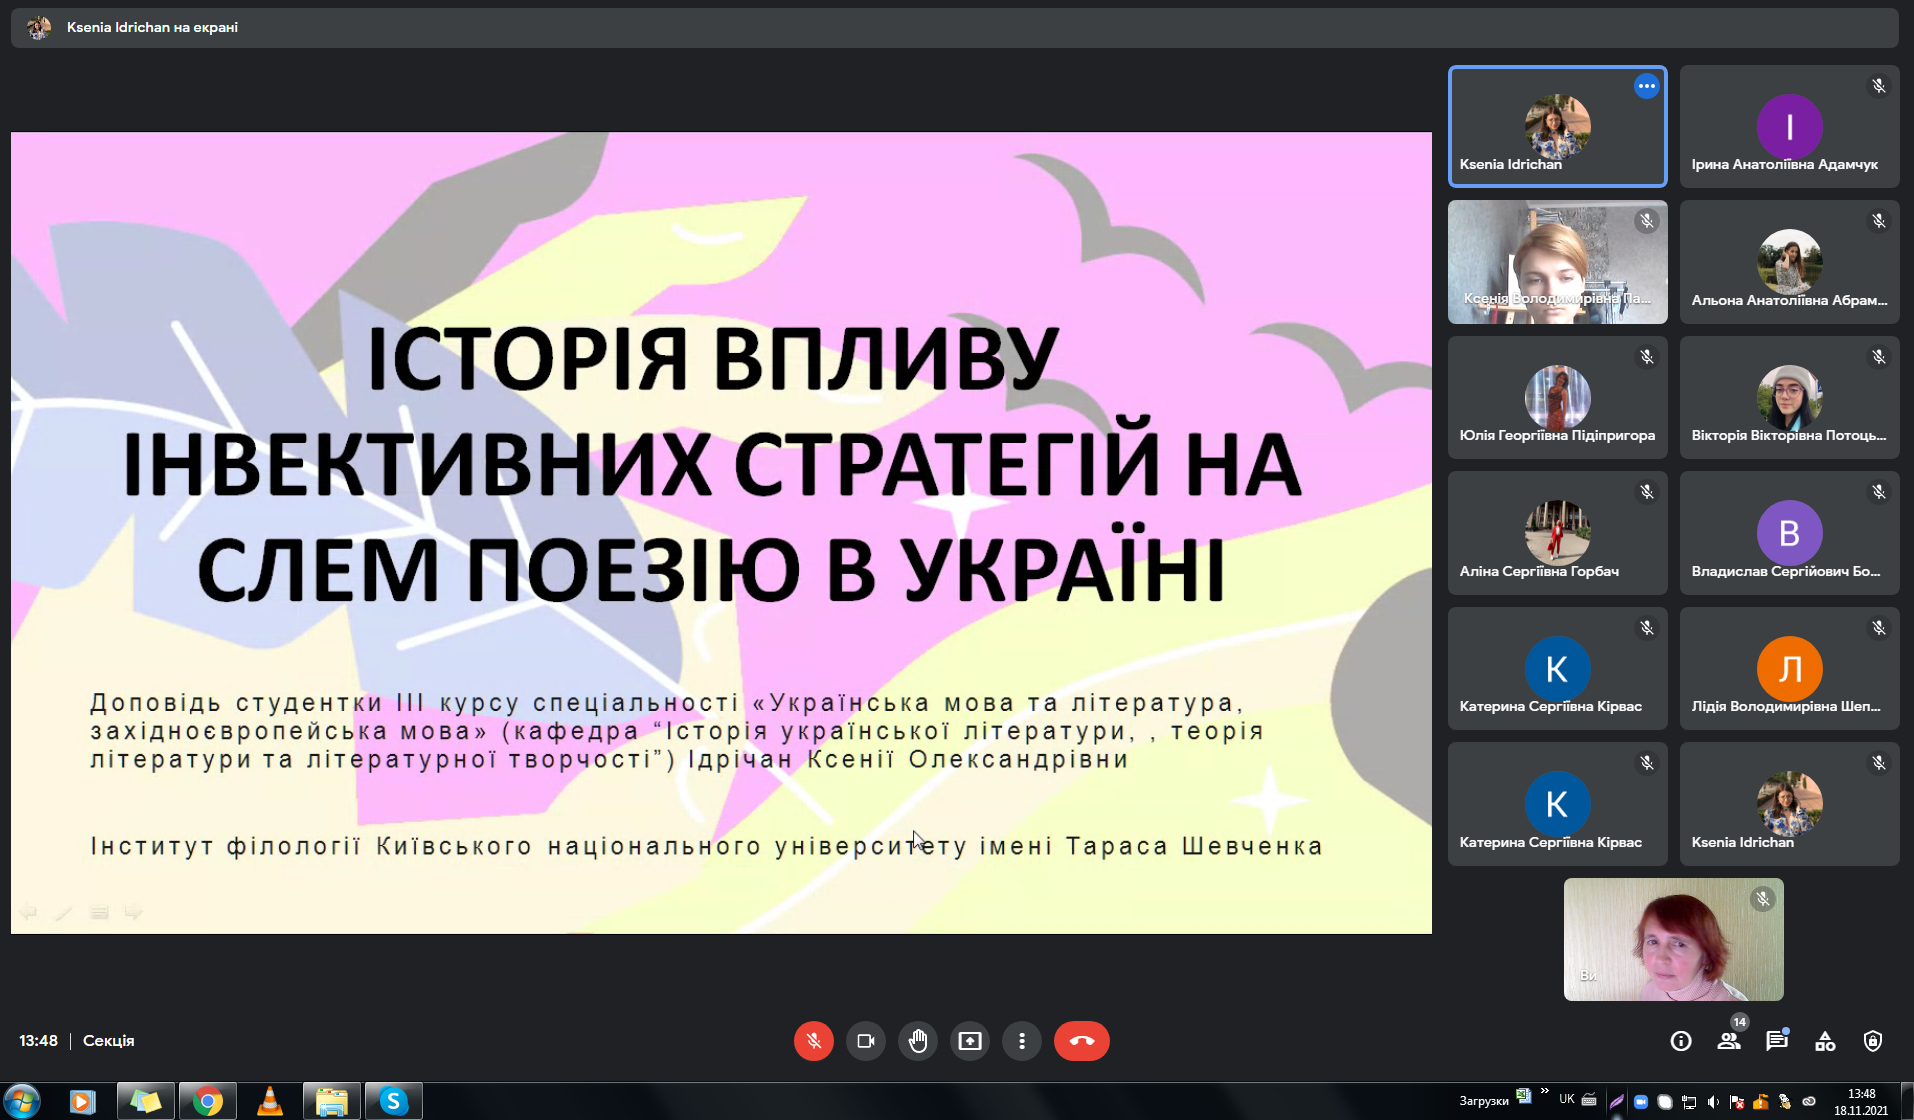The width and height of the screenshot is (1914, 1120).
Task: Open VLC media player from the taskbar
Action: pyautogui.click(x=270, y=1101)
